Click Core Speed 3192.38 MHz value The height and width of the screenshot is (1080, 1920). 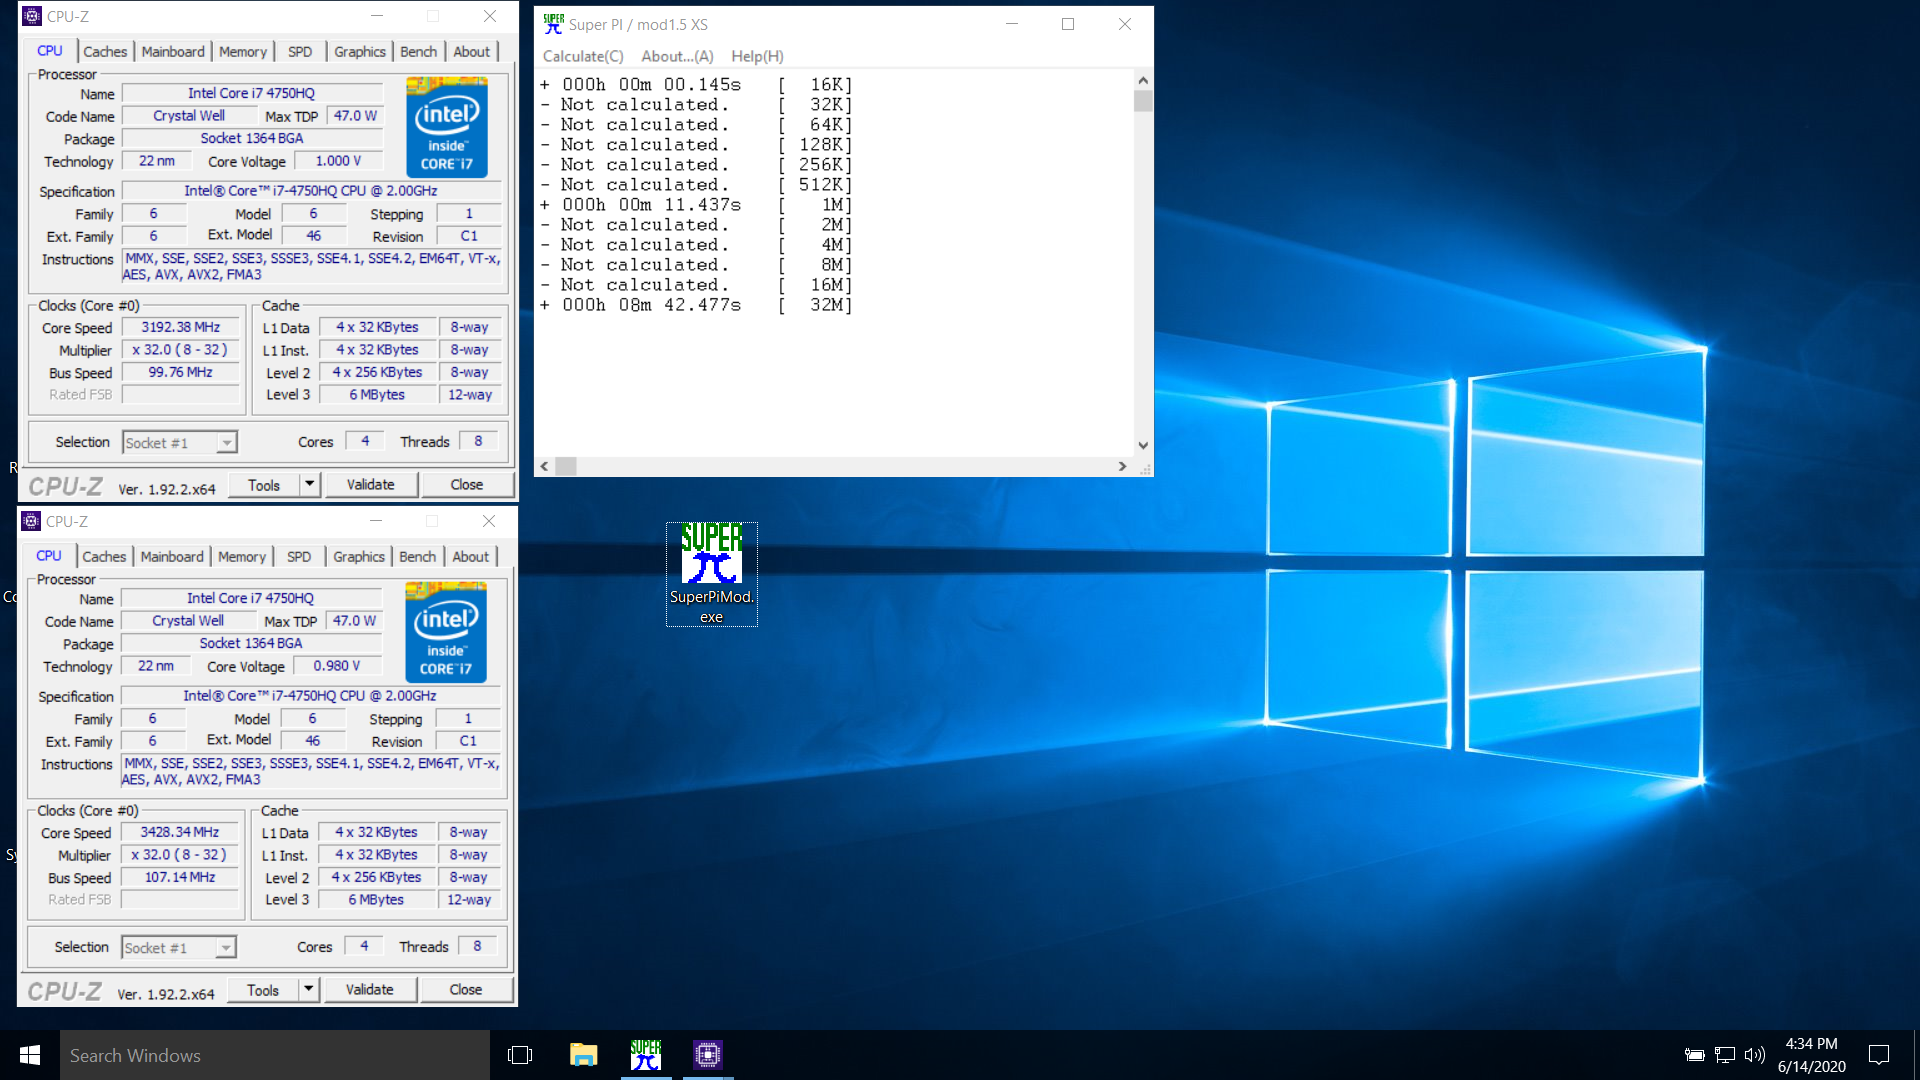[x=181, y=327]
